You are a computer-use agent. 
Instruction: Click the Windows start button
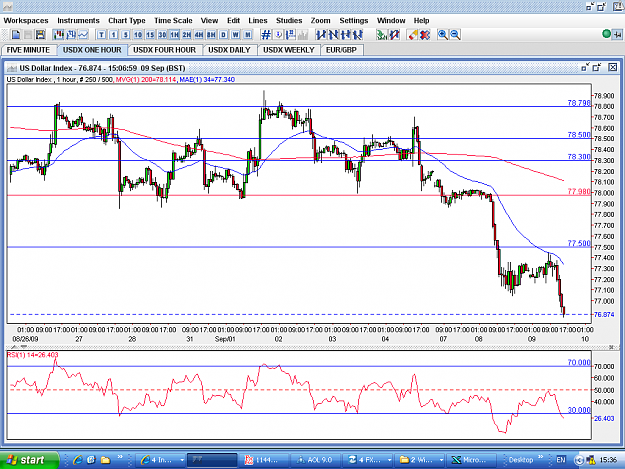pyautogui.click(x=29, y=460)
